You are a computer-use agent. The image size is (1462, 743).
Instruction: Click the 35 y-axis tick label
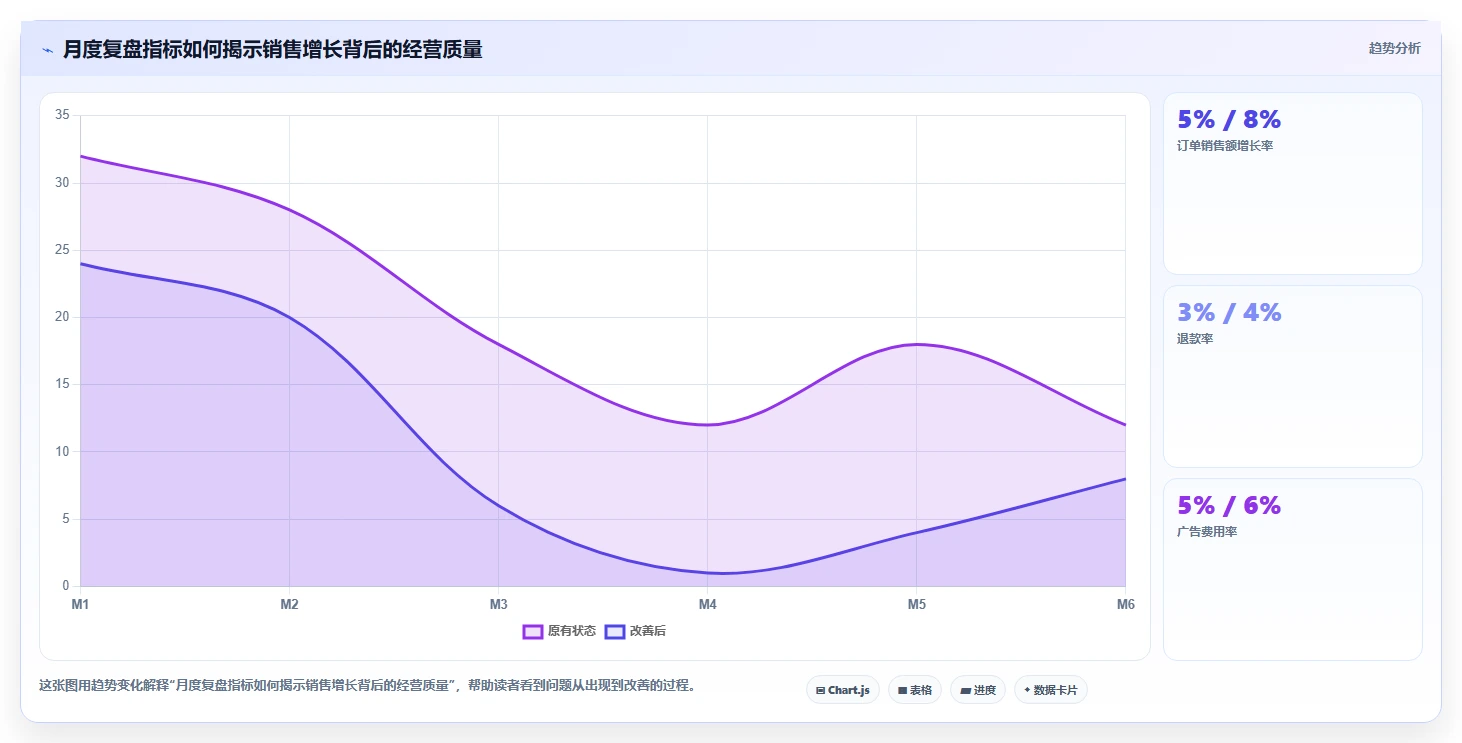(x=62, y=116)
